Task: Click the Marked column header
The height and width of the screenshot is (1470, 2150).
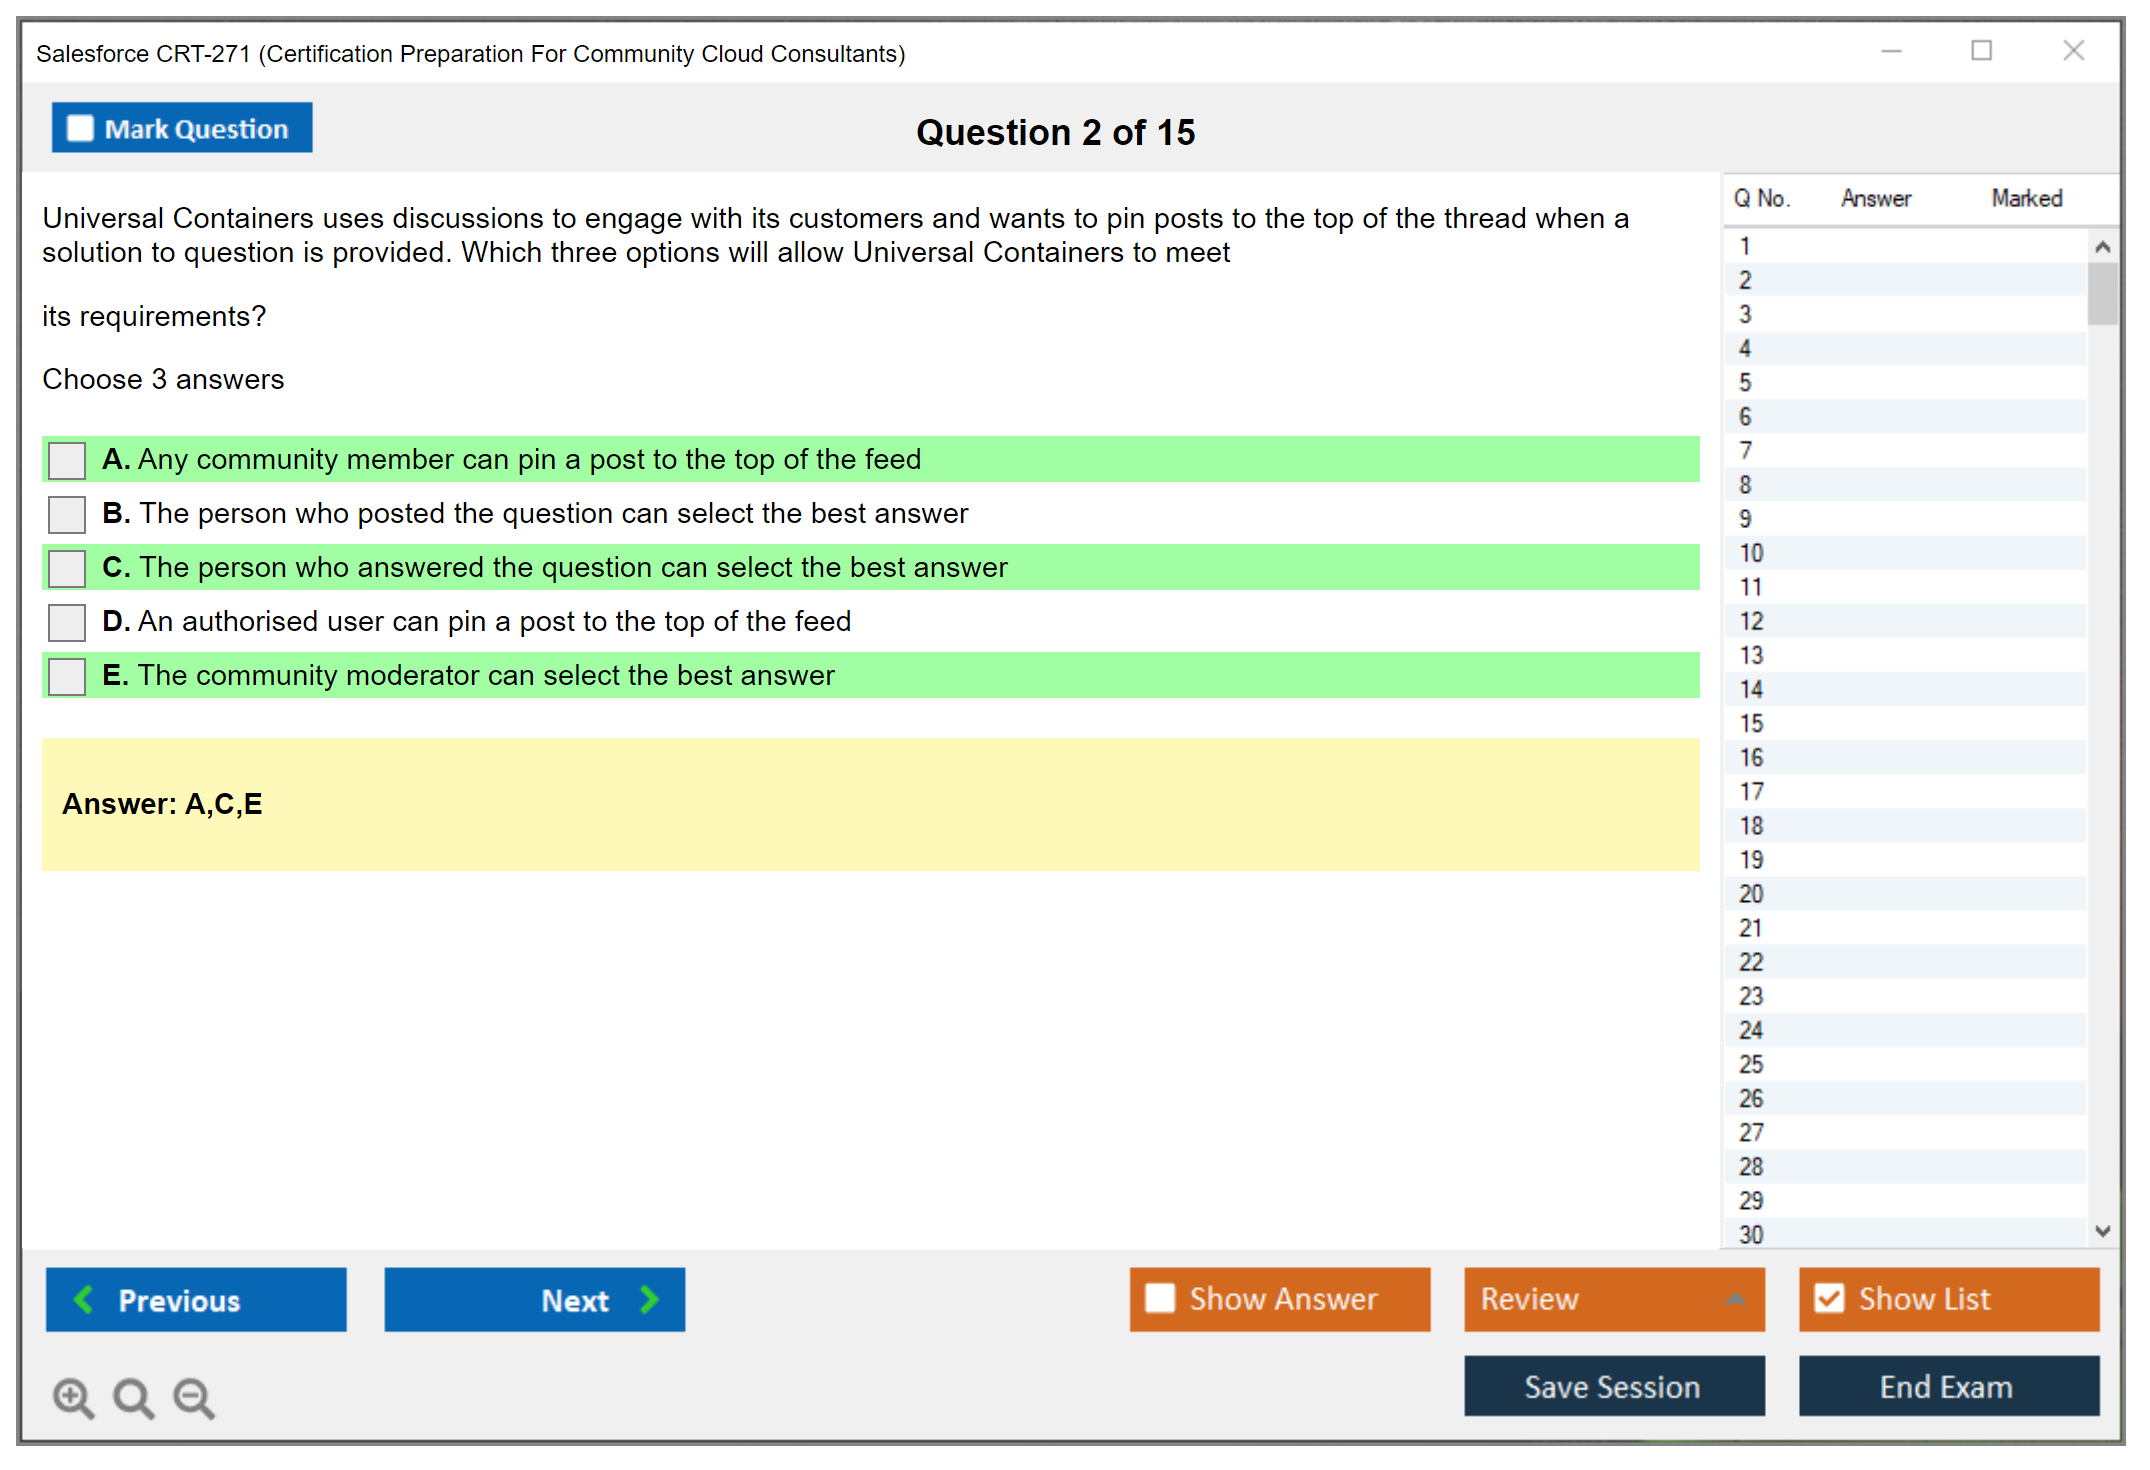Action: point(2026,198)
